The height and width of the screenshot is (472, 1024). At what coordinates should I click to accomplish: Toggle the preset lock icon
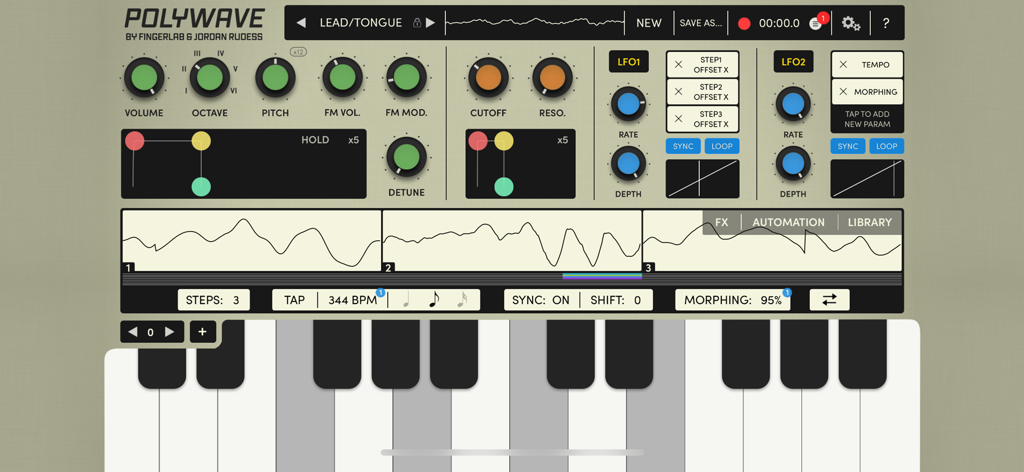click(417, 23)
